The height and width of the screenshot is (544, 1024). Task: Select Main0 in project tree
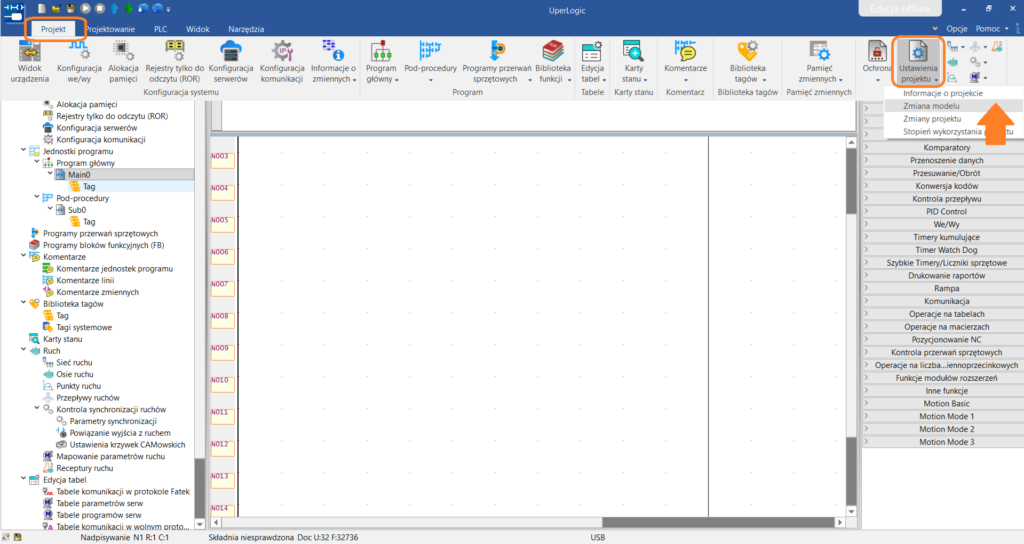pos(78,174)
